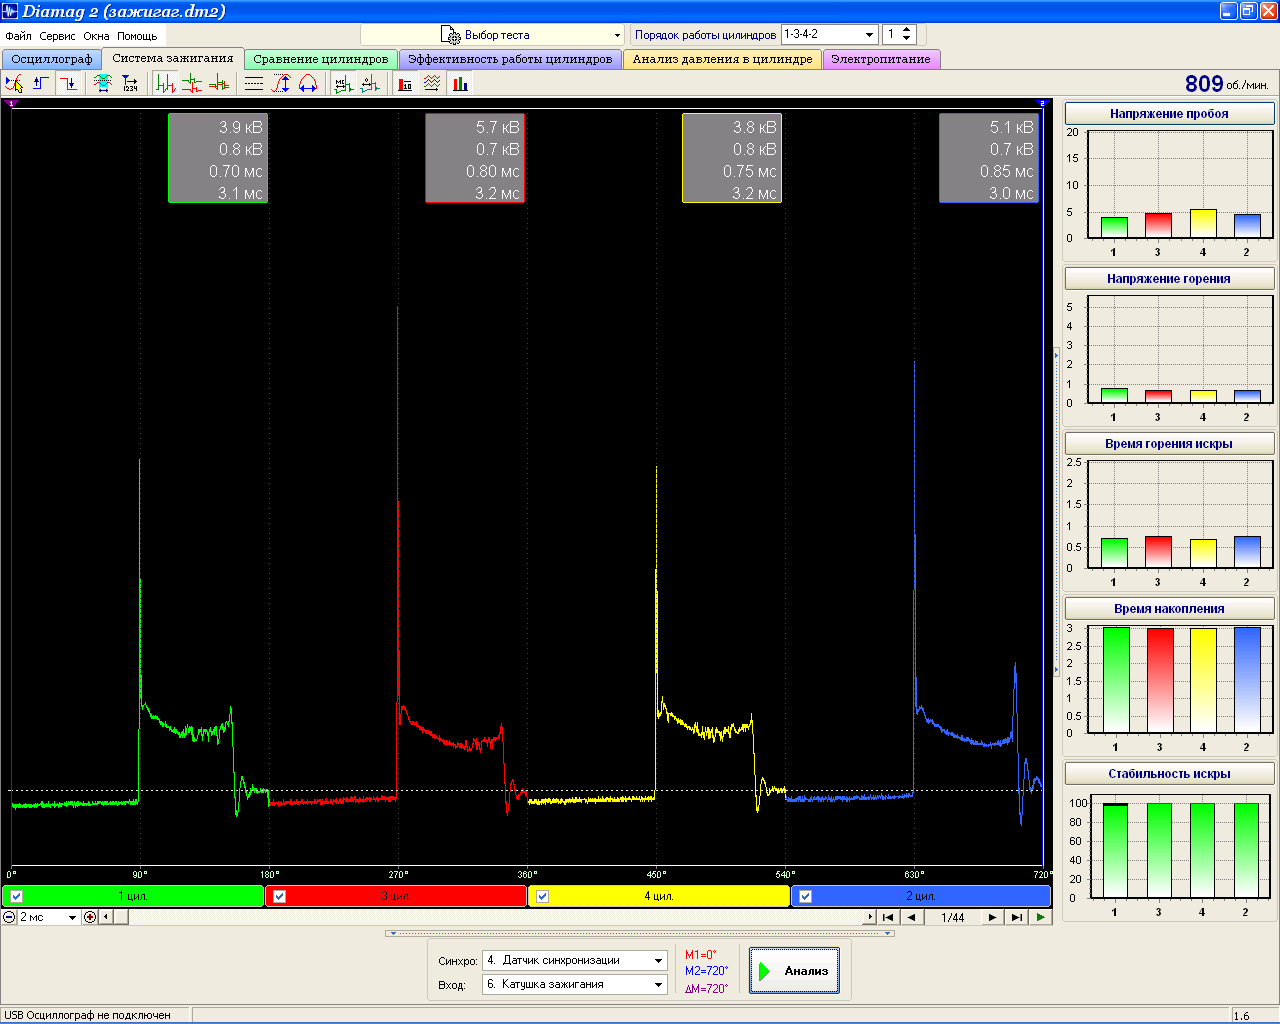Click the Напряжение пробоя header button
The image size is (1280, 1024).
pos(1169,114)
